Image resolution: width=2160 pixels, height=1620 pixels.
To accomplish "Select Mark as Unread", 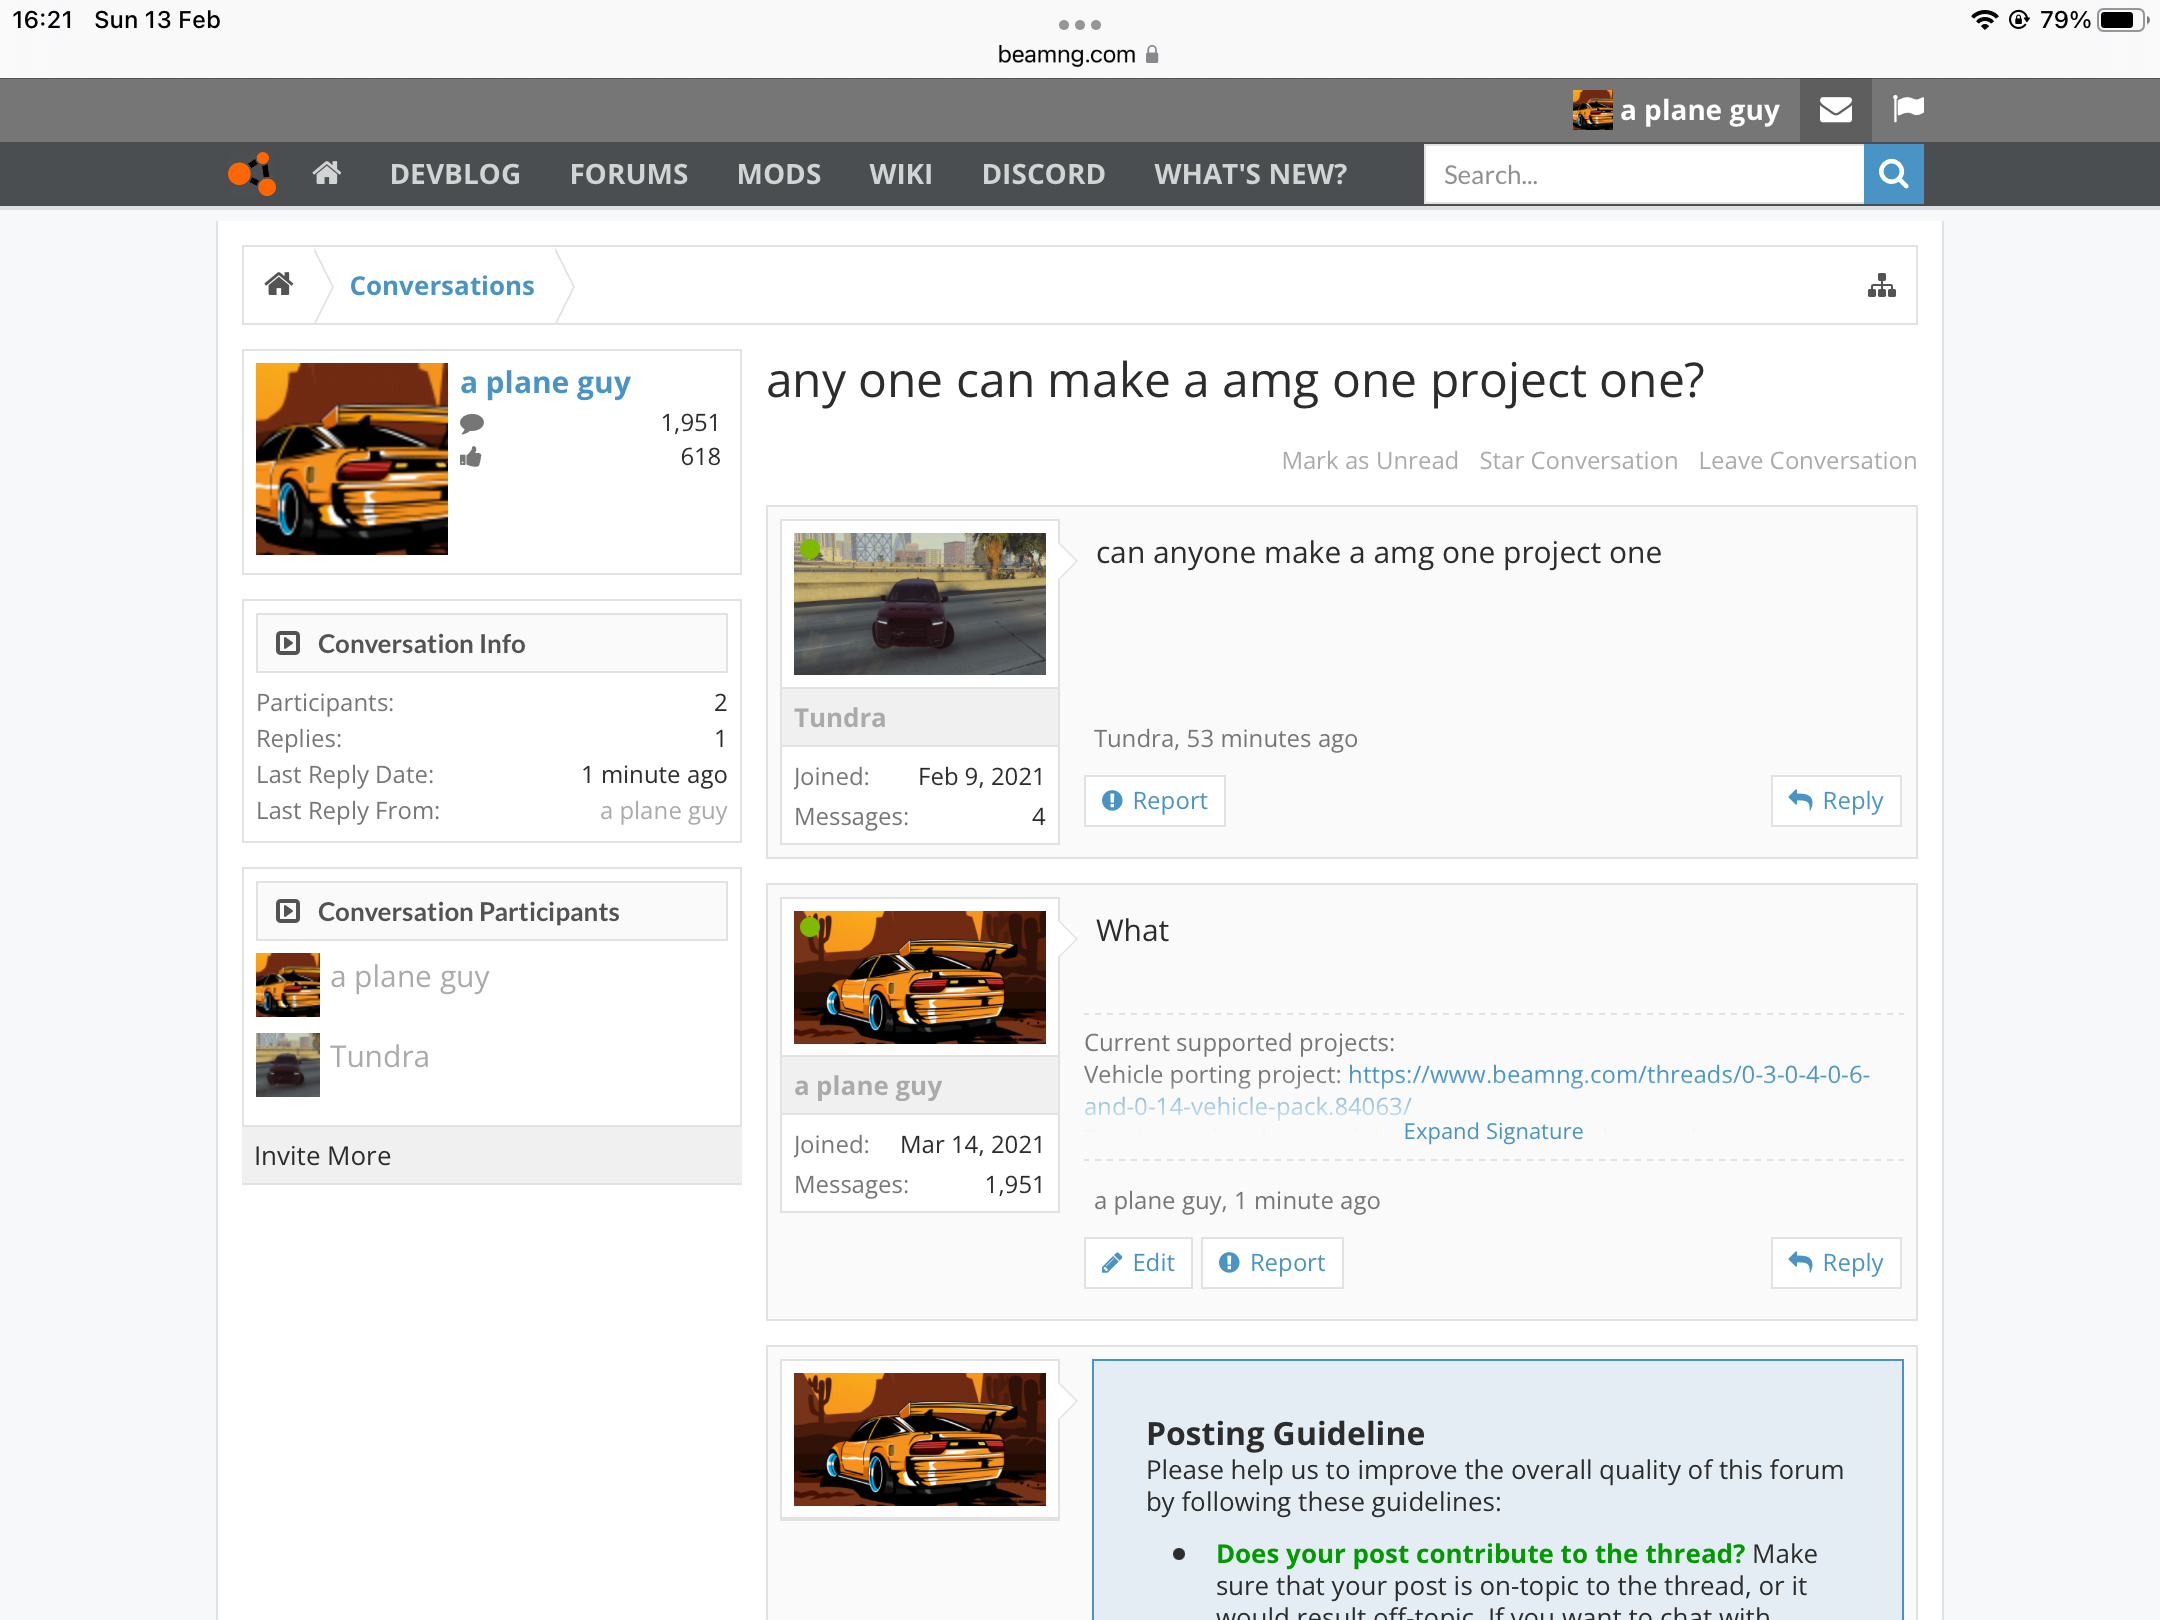I will (1369, 461).
